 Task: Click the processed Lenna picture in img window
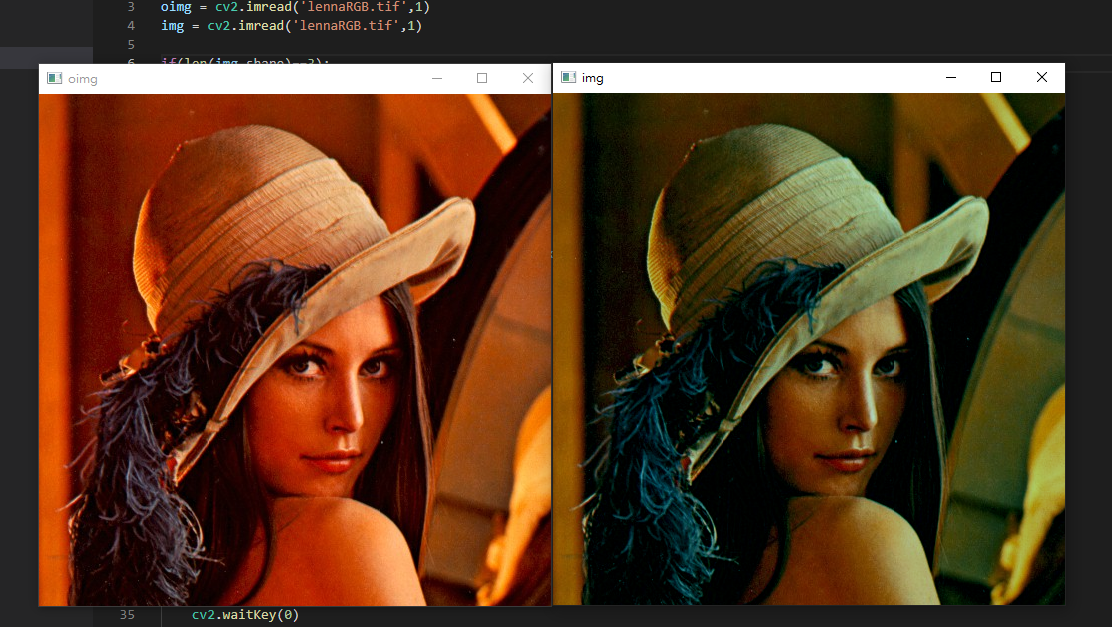pos(809,349)
